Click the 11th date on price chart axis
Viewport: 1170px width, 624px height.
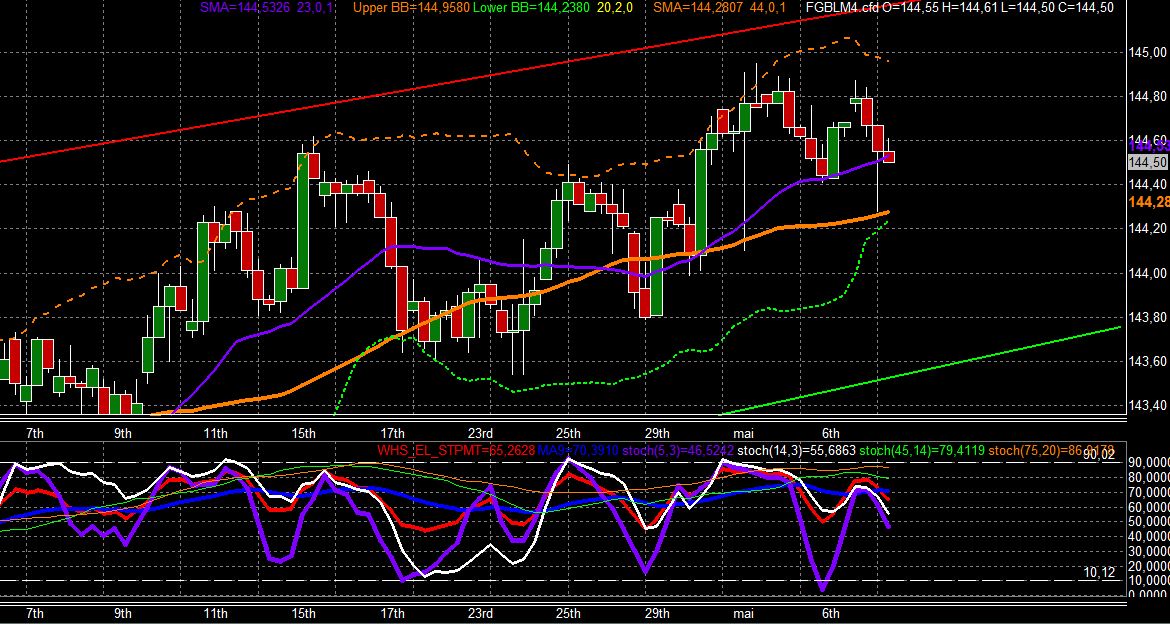216,433
